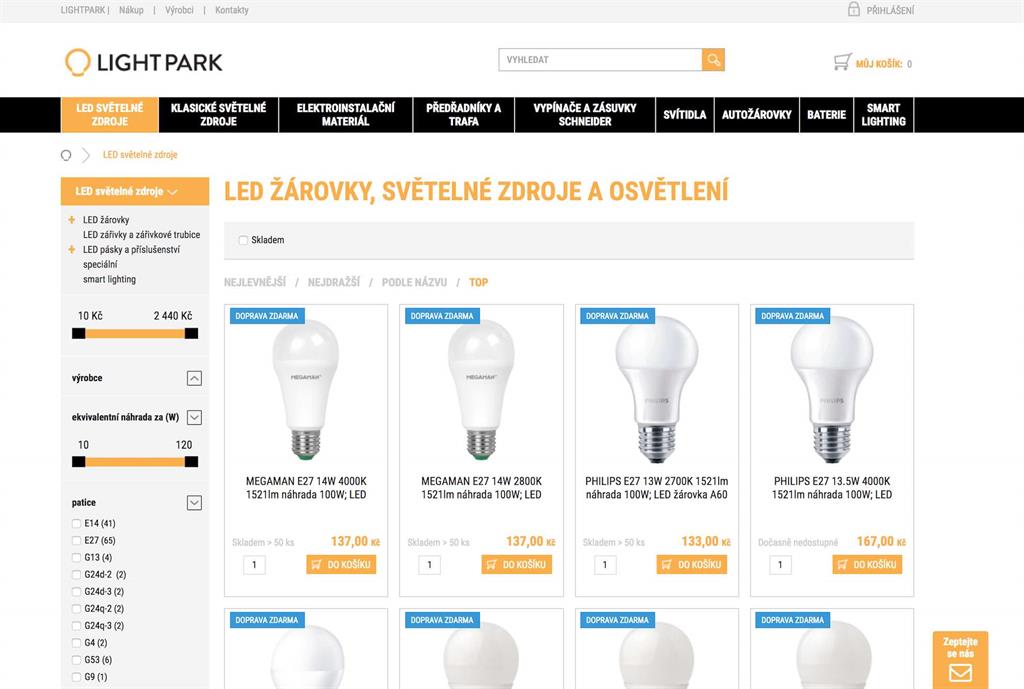This screenshot has height=689, width=1024.
Task: Click the LIGHTPARK top bar link
Action: pyautogui.click(x=83, y=10)
